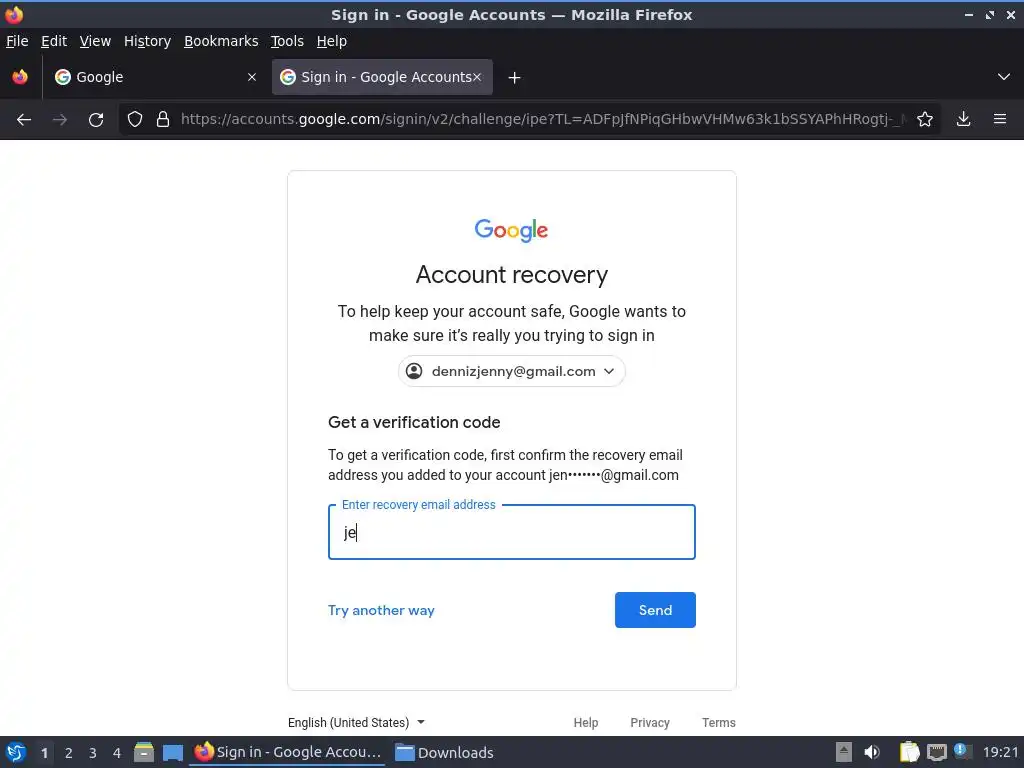Viewport: 1024px width, 768px height.
Task: Click the Firefox icon in title bar
Action: (x=14, y=14)
